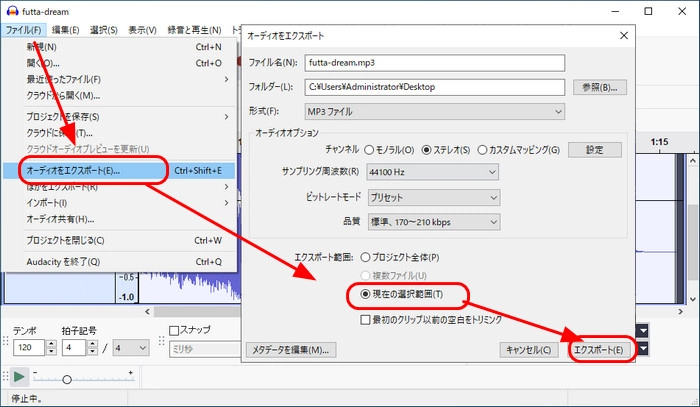Minimize the Audacity window
Screen dimensions: 700x407
(x=616, y=11)
